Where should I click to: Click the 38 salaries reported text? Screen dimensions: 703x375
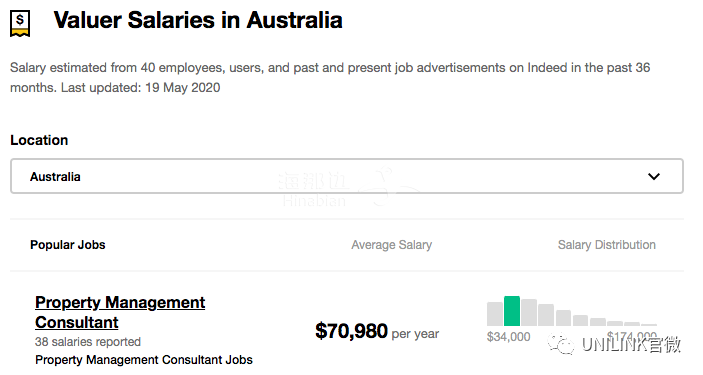click(88, 342)
